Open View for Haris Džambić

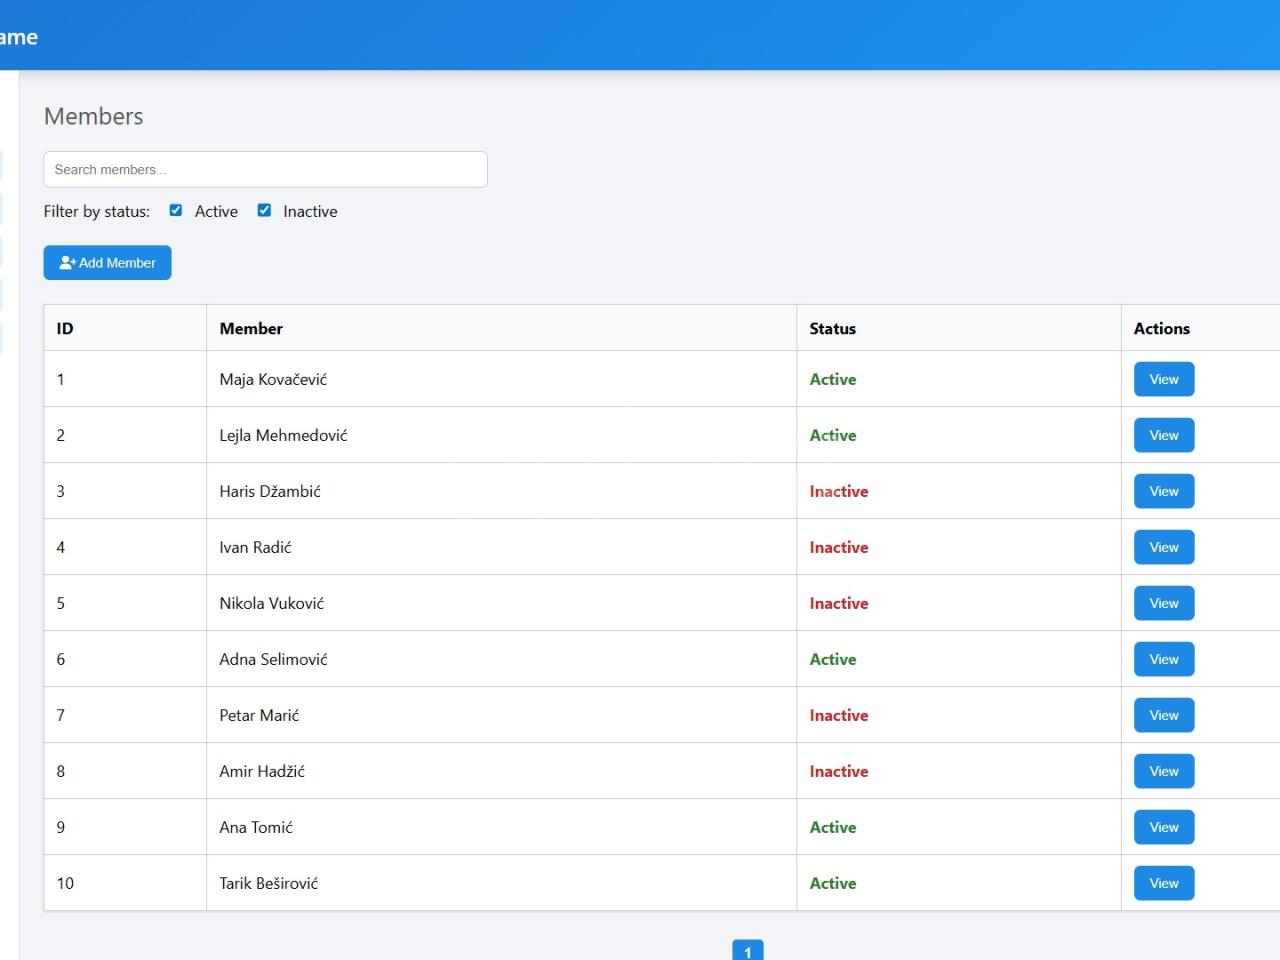1163,492
